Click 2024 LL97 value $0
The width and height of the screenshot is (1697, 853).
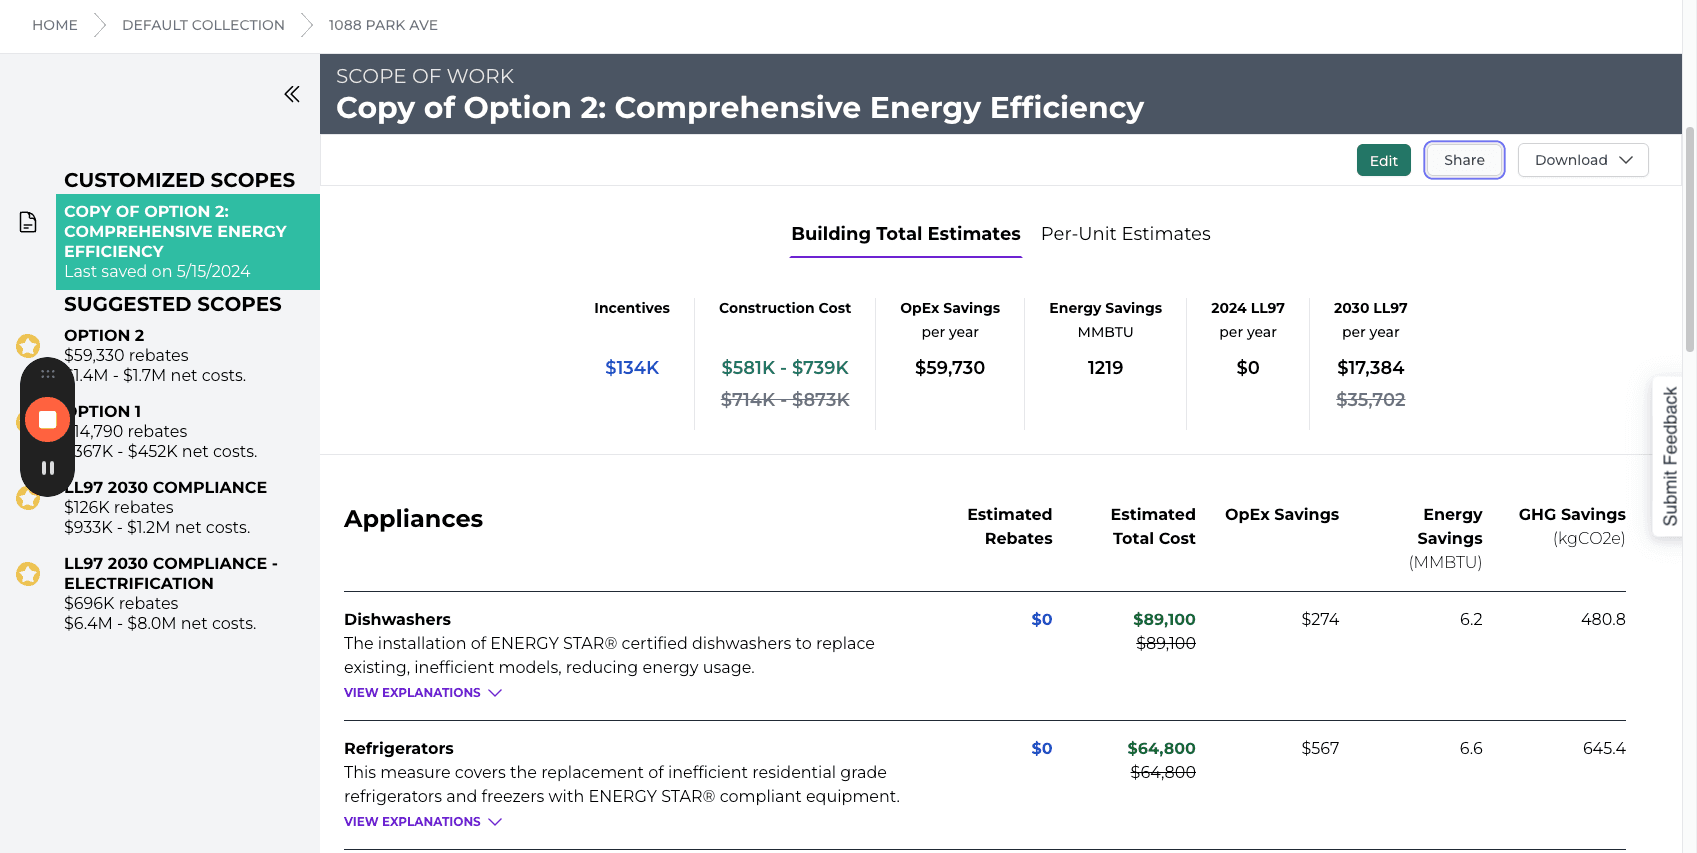[1248, 368]
